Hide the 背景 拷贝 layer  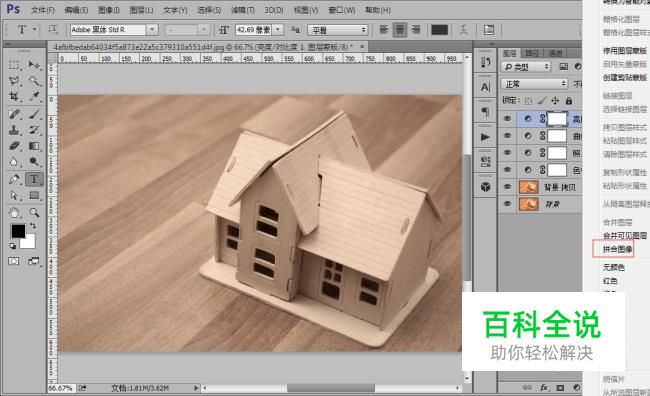[x=507, y=187]
